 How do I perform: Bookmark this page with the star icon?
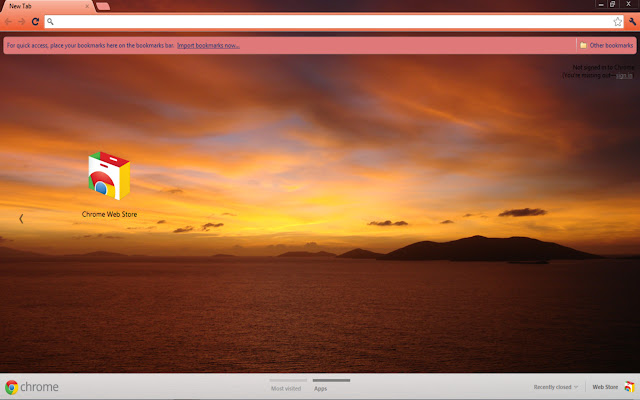(x=617, y=21)
